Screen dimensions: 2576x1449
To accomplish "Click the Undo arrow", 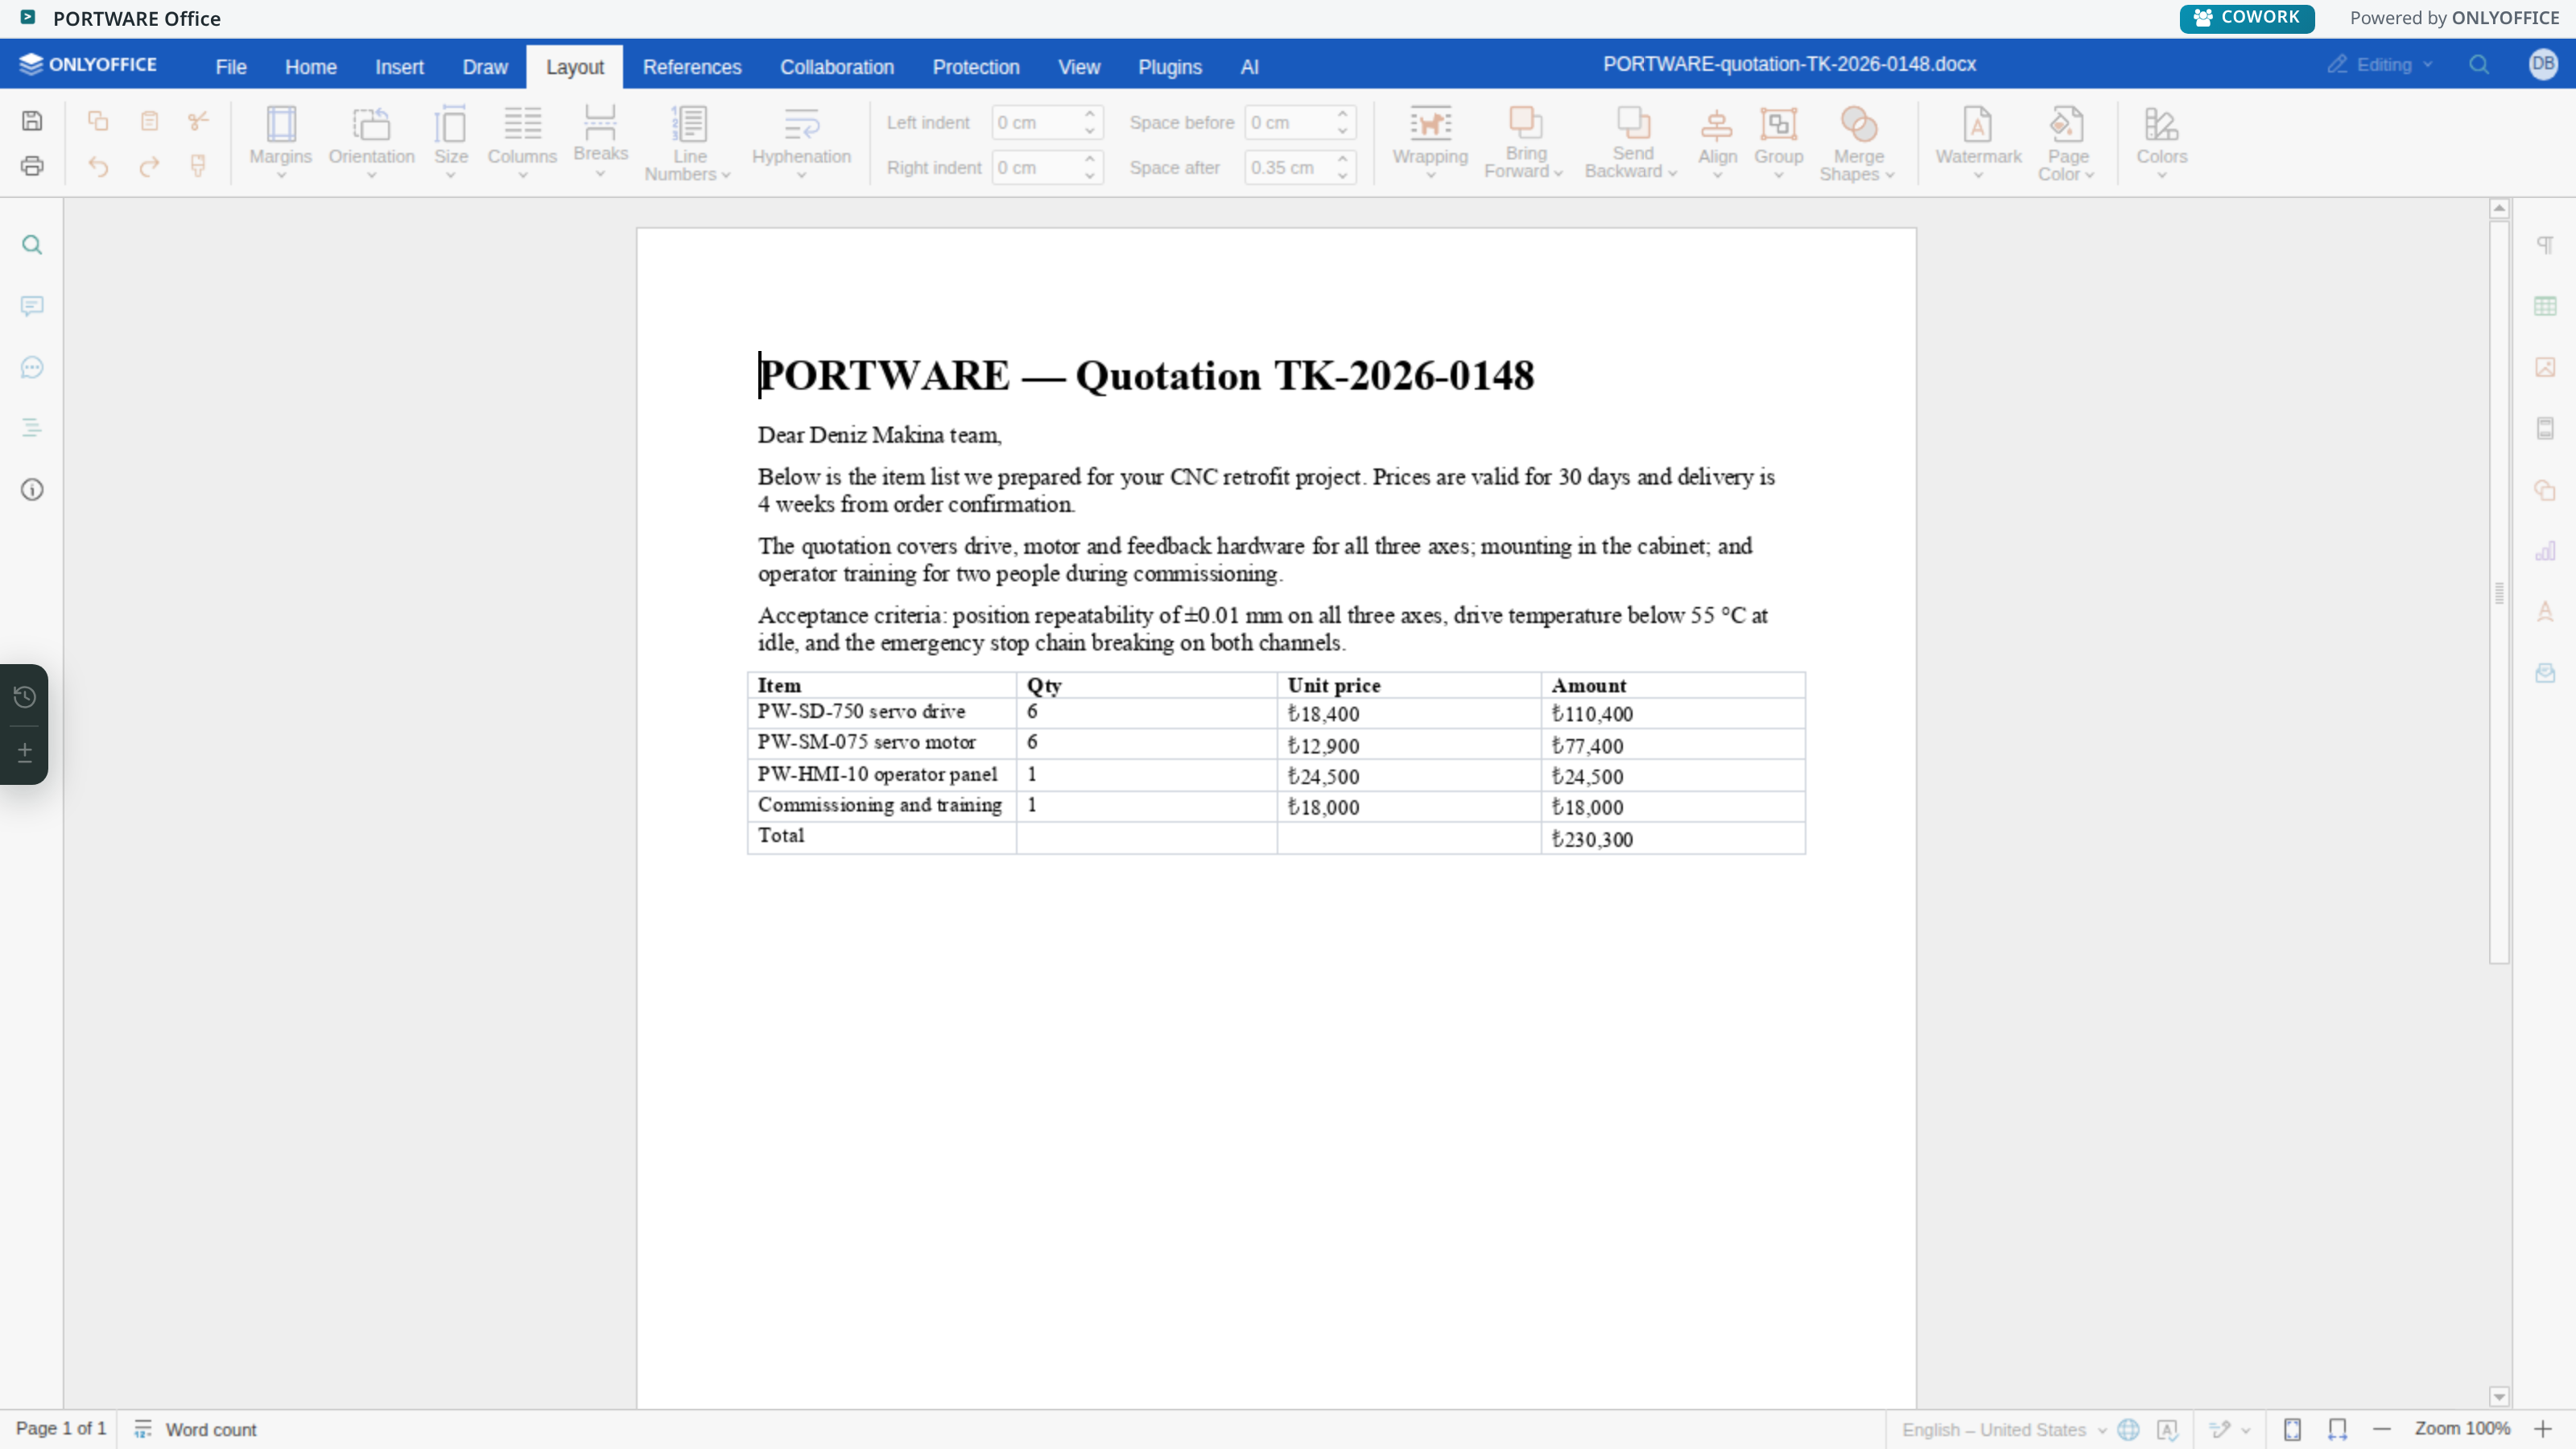I will [x=98, y=166].
